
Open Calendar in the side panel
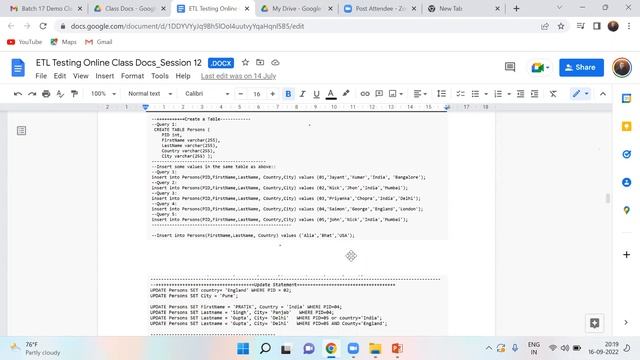point(627,98)
